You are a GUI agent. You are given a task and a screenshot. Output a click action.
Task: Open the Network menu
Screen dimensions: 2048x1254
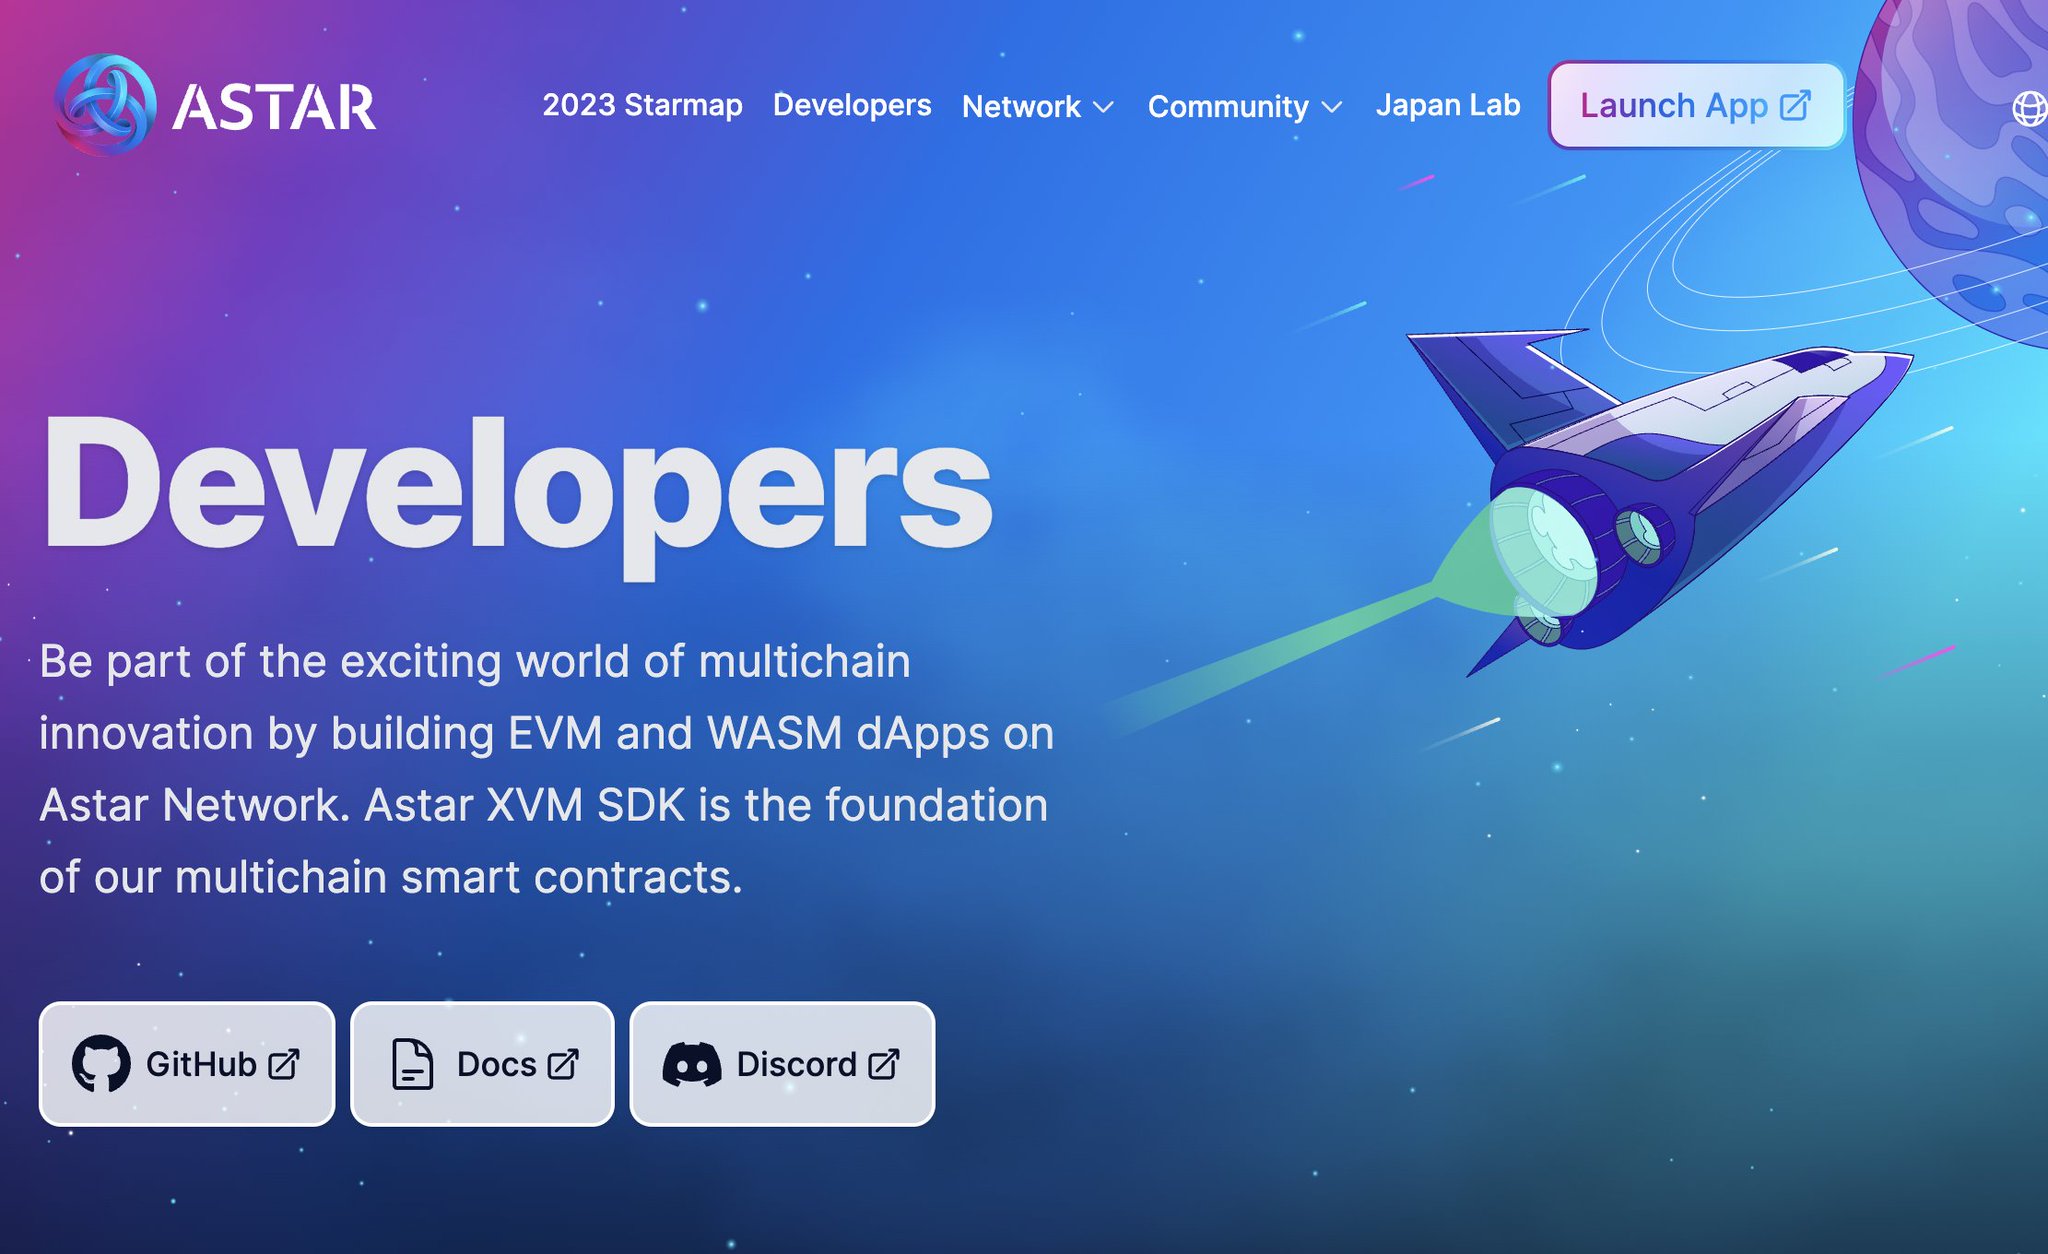coord(1037,106)
